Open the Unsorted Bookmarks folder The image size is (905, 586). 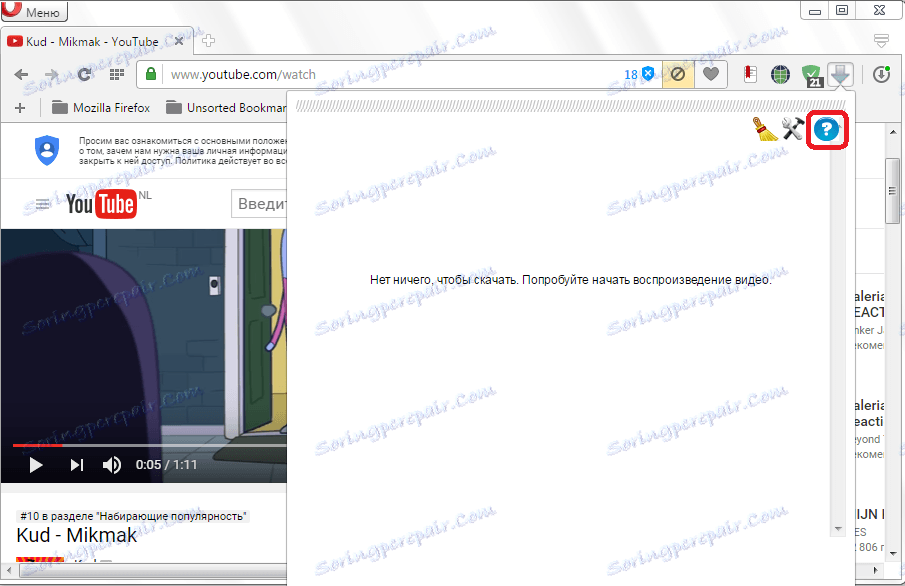tap(226, 107)
